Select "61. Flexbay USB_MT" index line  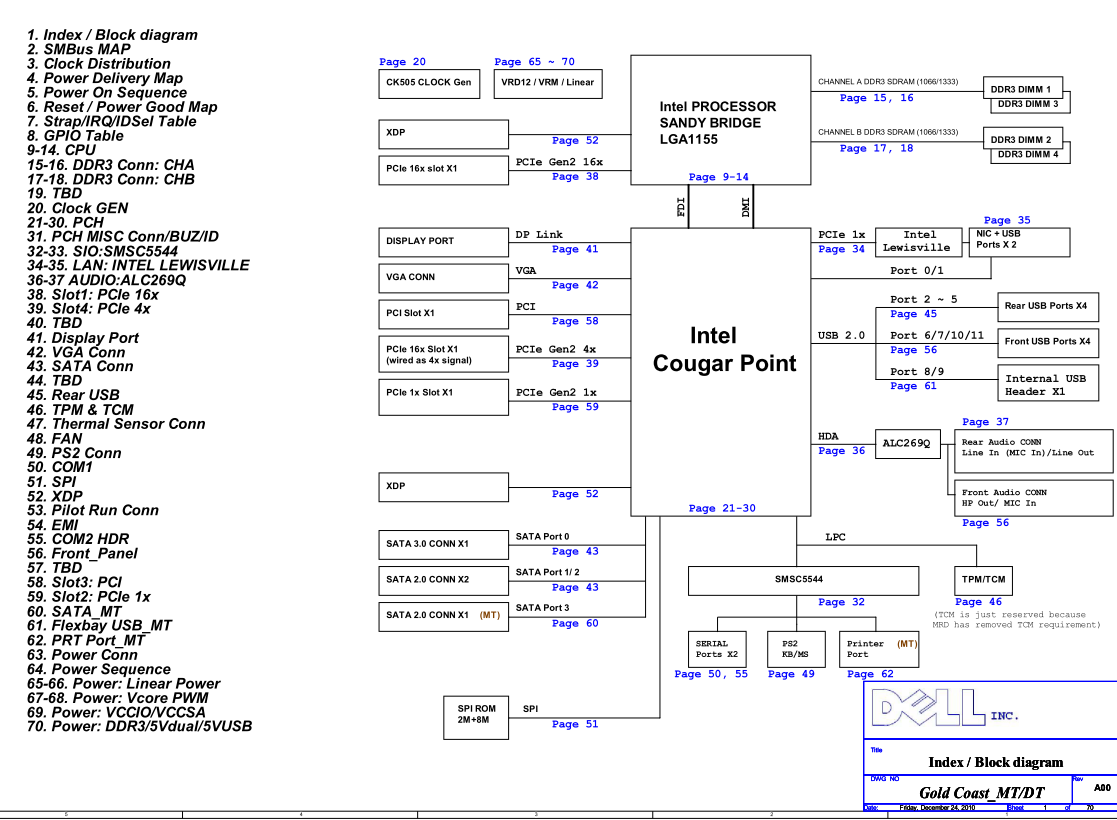pos(99,626)
